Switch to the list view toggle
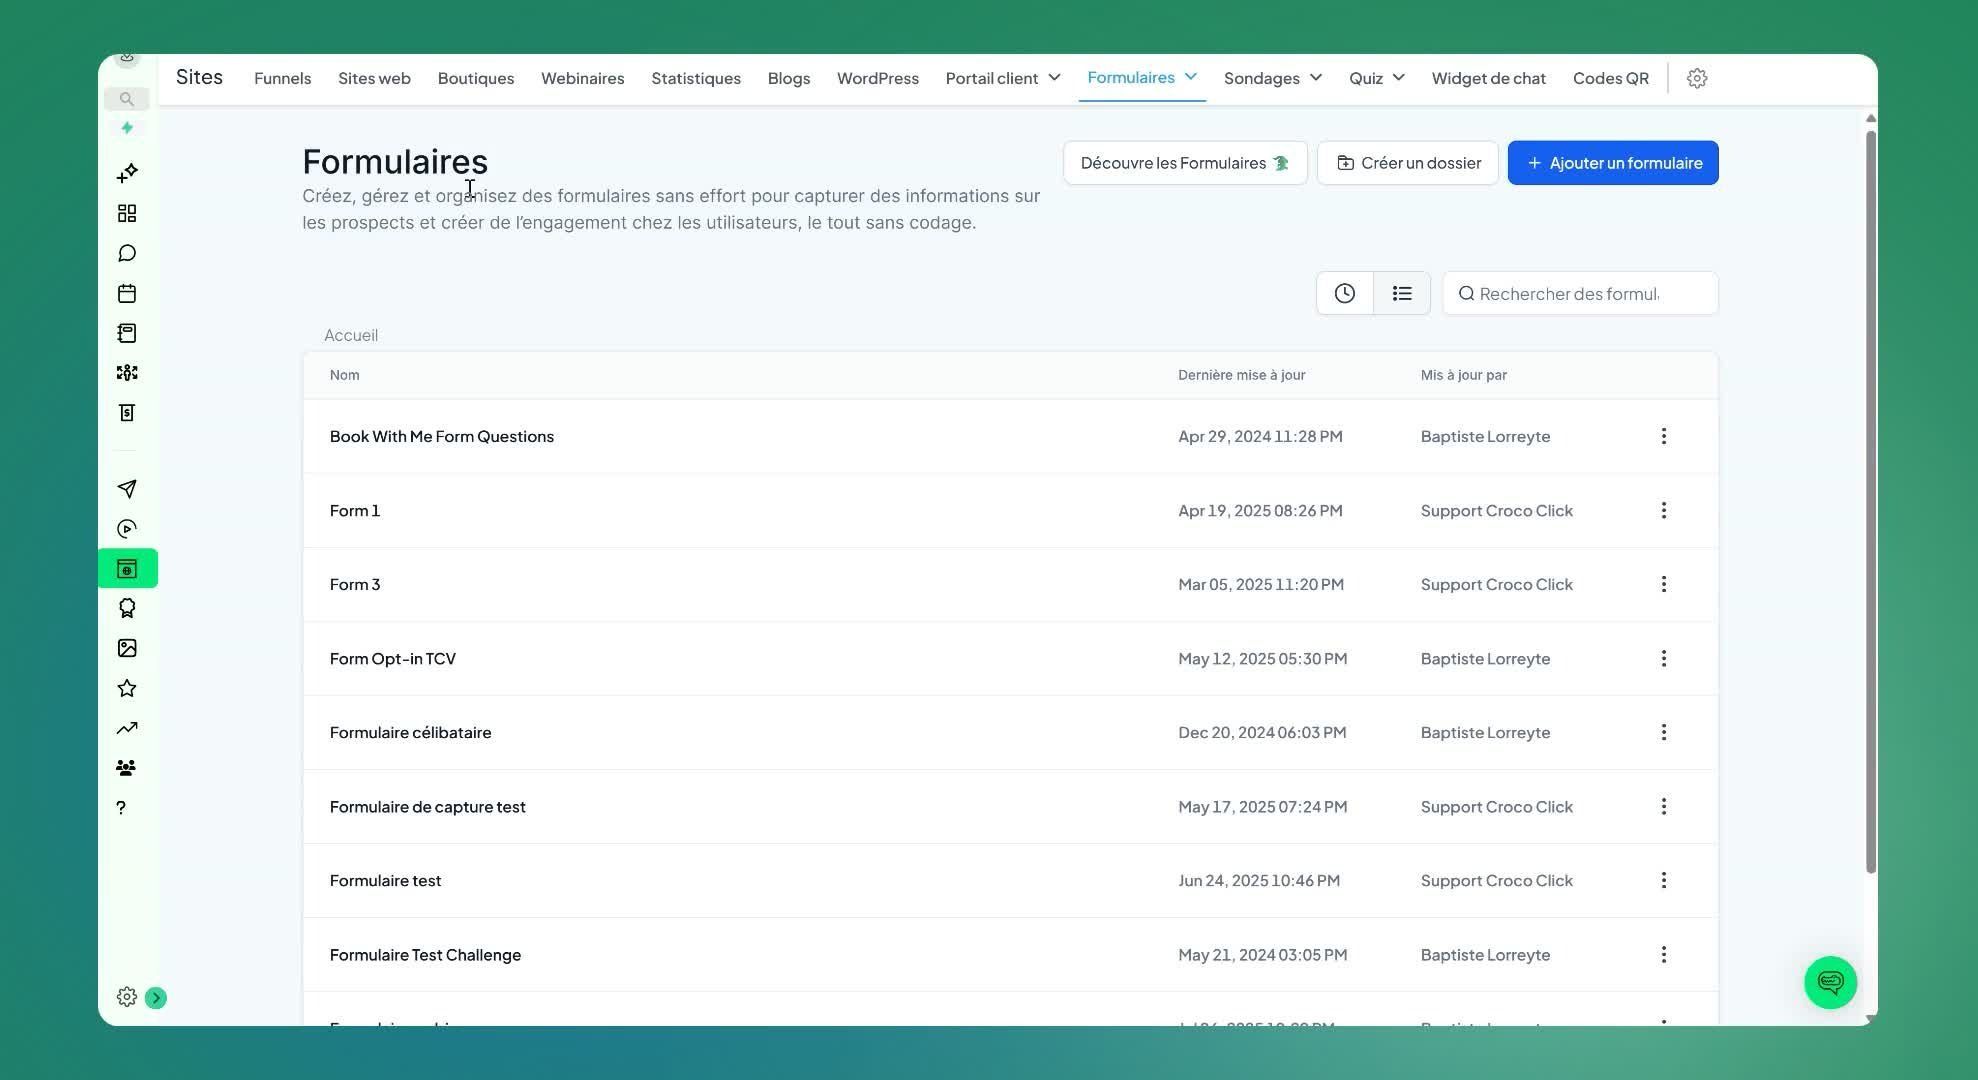 tap(1402, 294)
